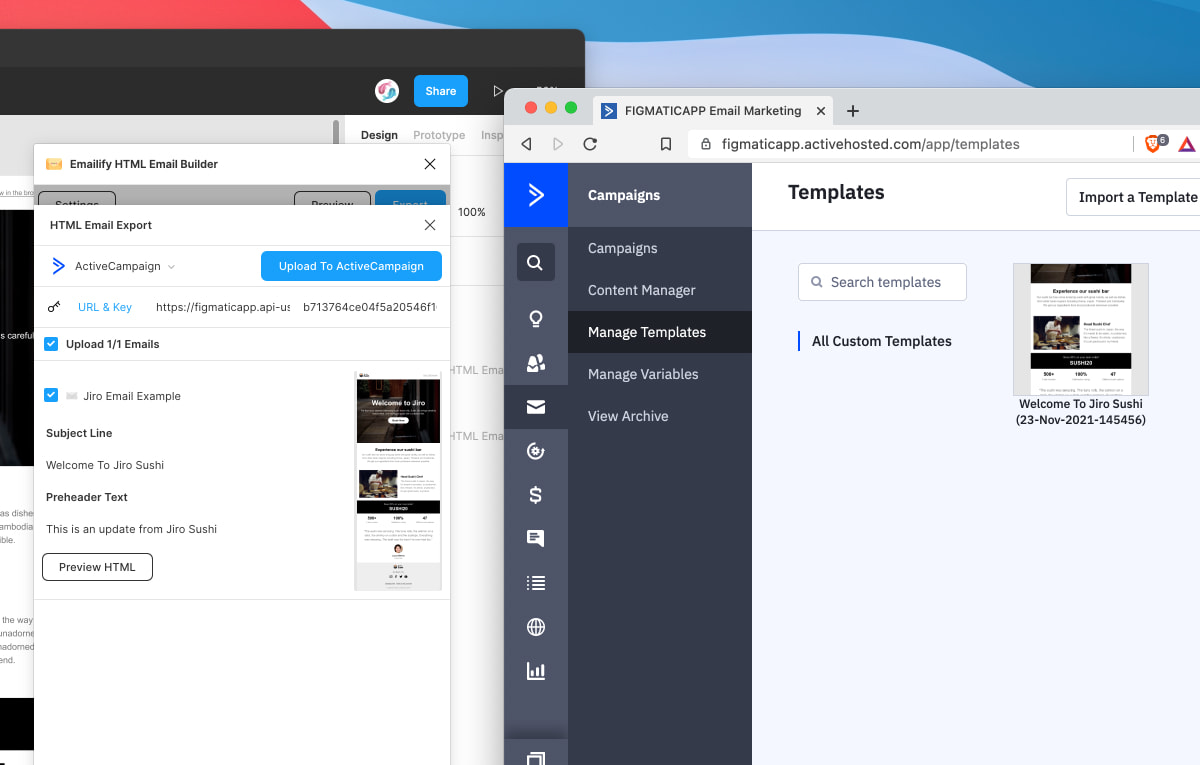Click the key icon beside URL & Key
The image size is (1200, 765).
[55, 307]
